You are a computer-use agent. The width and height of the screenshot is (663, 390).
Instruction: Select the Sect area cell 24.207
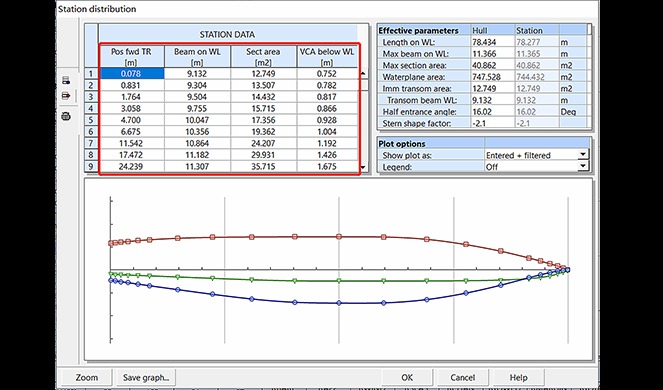264,143
